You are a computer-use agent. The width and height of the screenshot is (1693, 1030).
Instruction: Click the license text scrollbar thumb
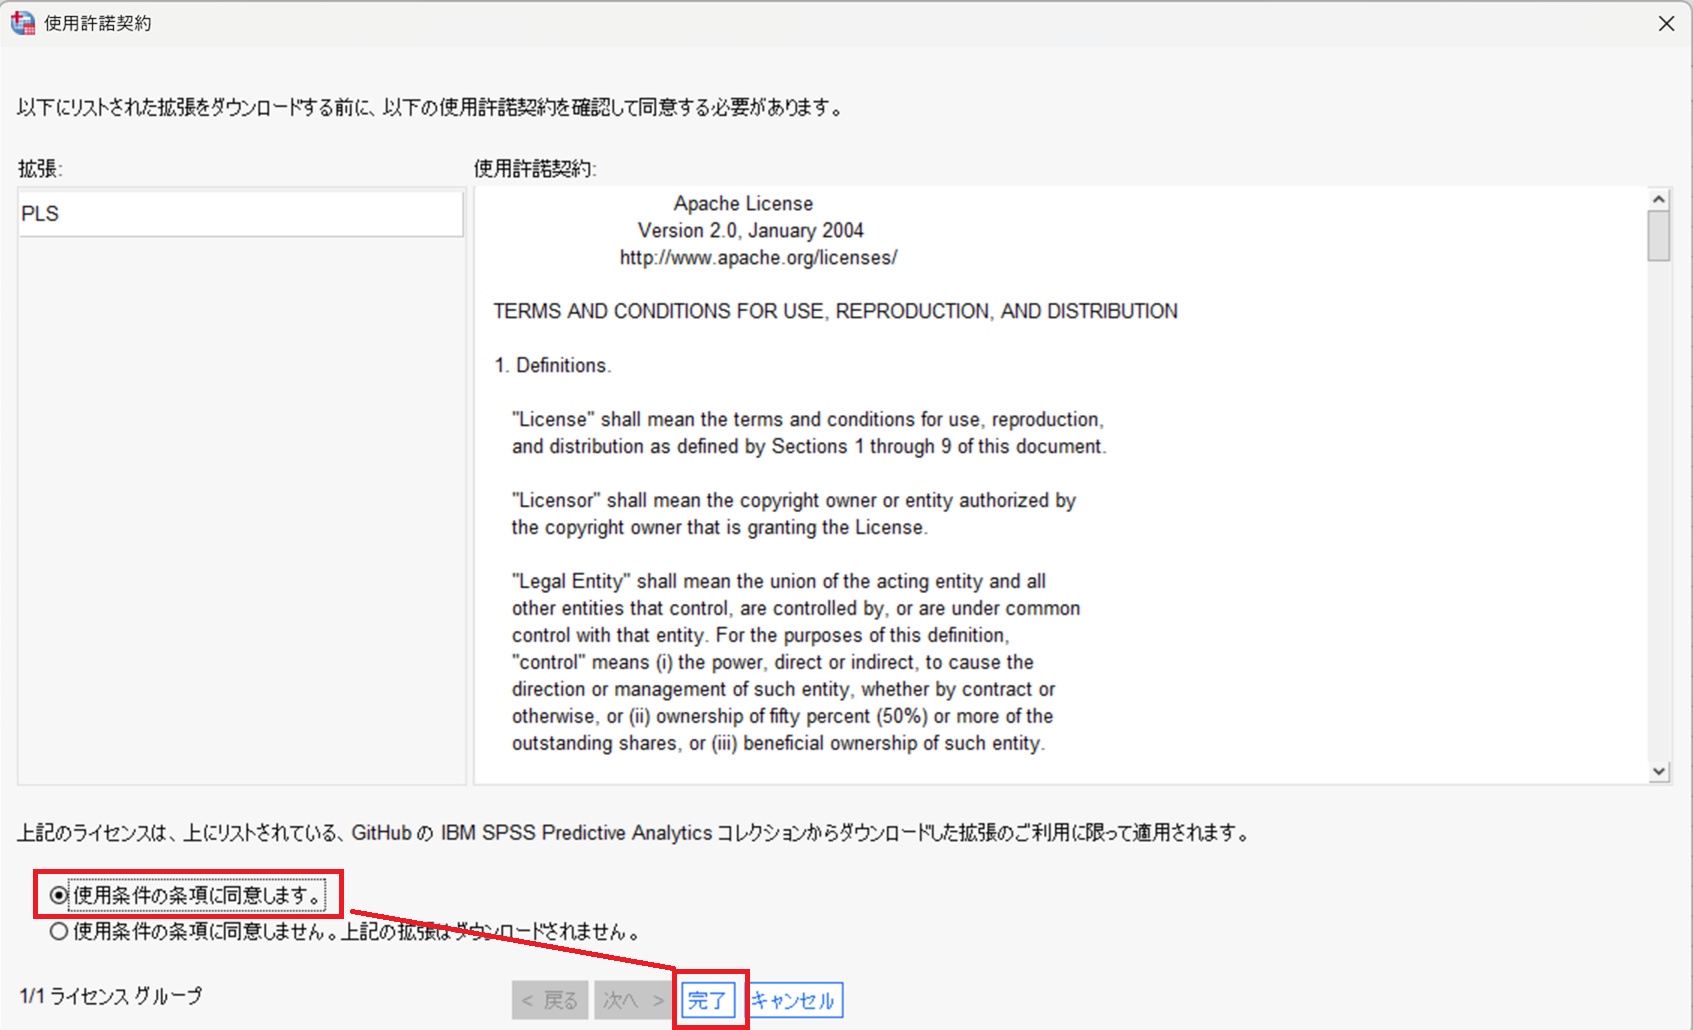click(x=1660, y=236)
